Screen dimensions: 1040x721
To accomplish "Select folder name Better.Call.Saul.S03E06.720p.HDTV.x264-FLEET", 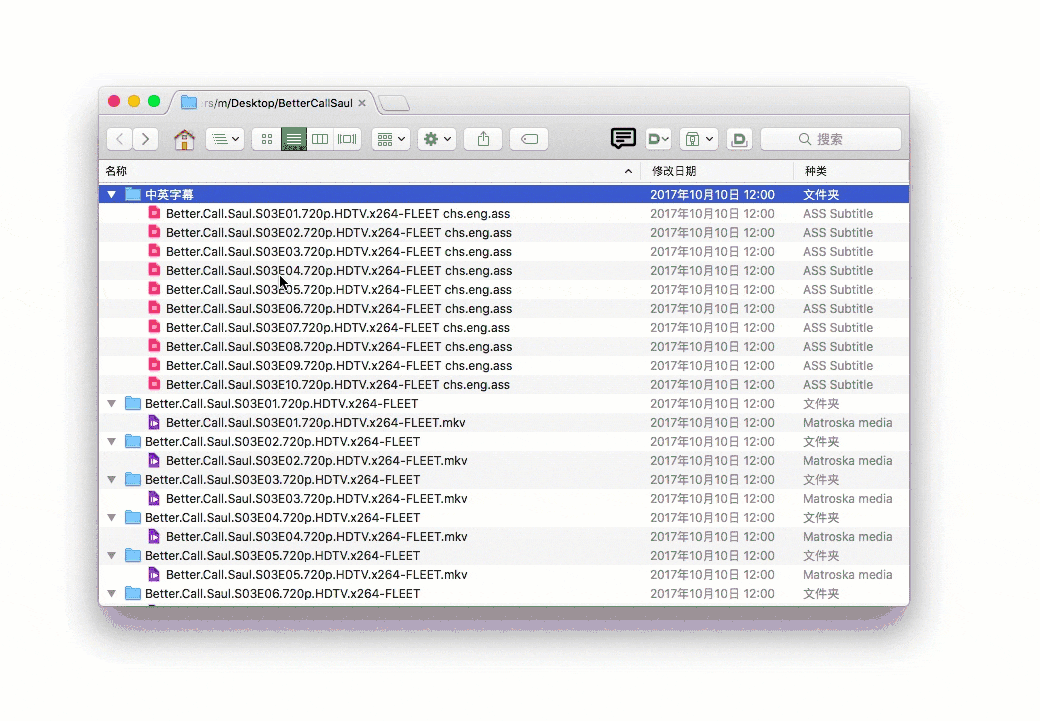I will tap(283, 594).
